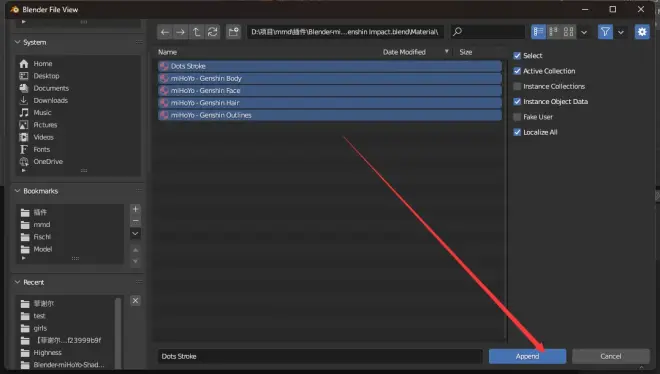Switch to thumbnails display mode
The height and width of the screenshot is (374, 660).
(x=569, y=32)
